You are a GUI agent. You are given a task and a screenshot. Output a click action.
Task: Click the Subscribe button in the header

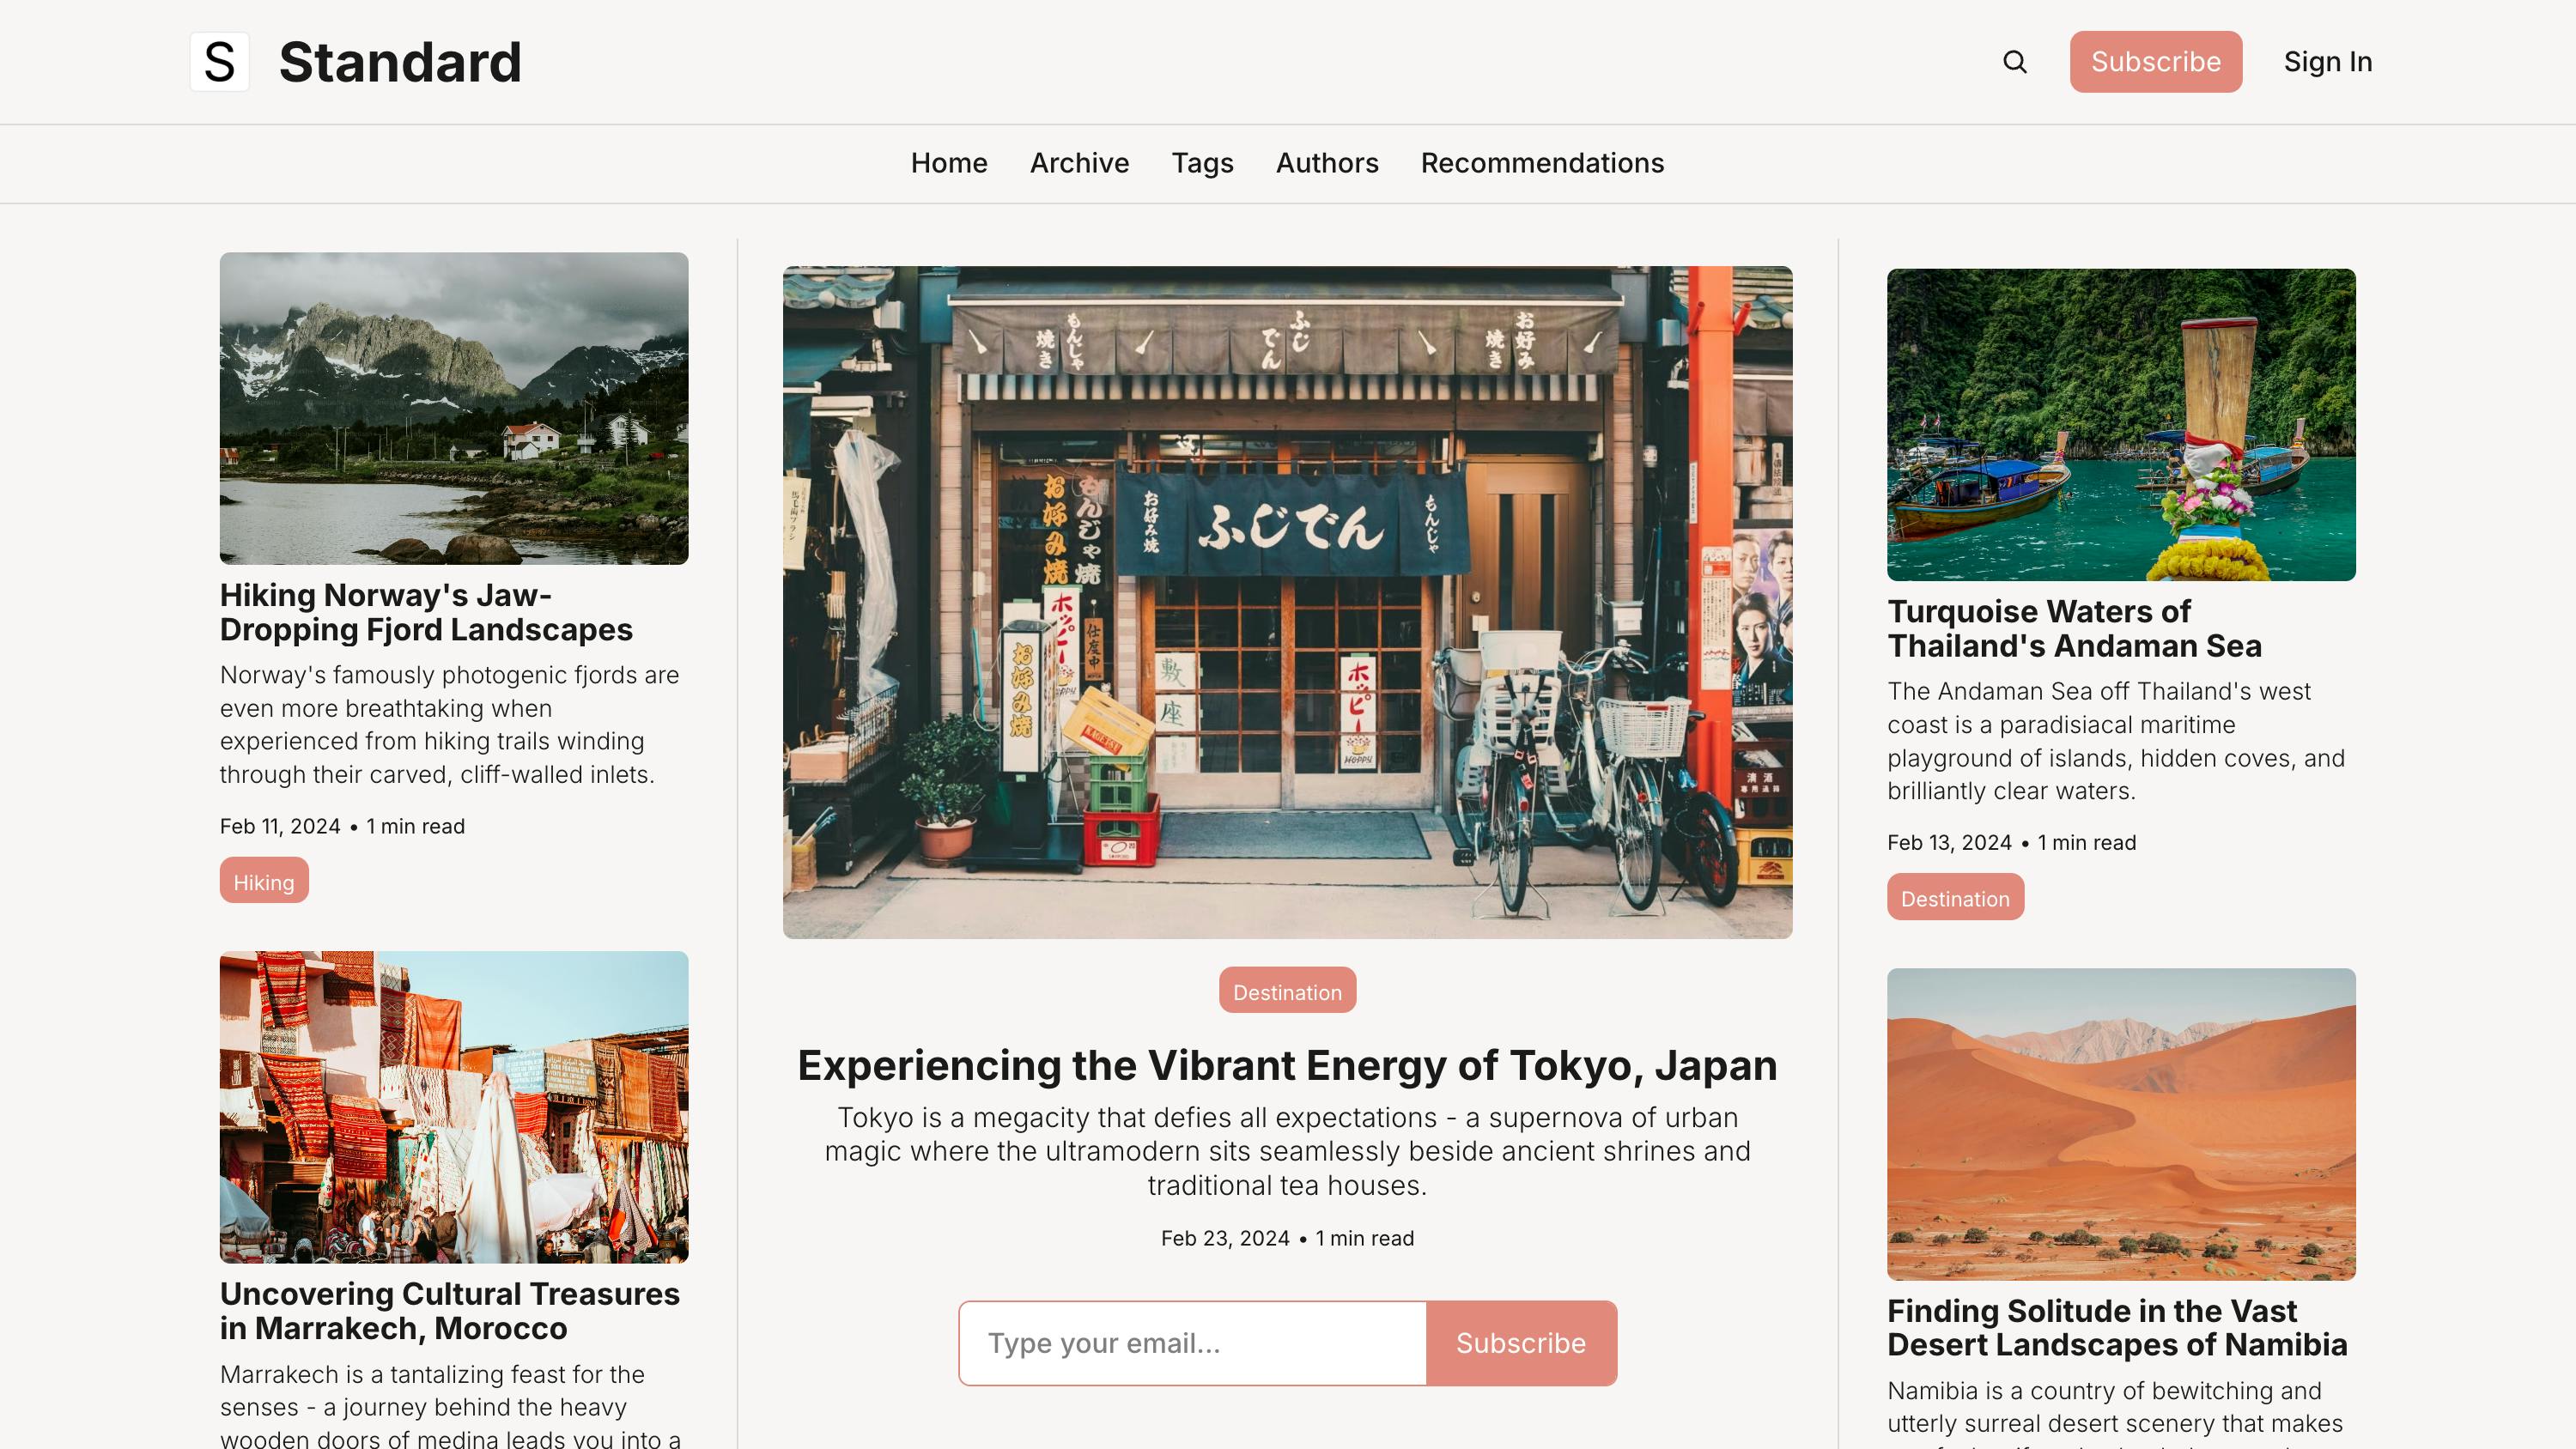click(2156, 61)
